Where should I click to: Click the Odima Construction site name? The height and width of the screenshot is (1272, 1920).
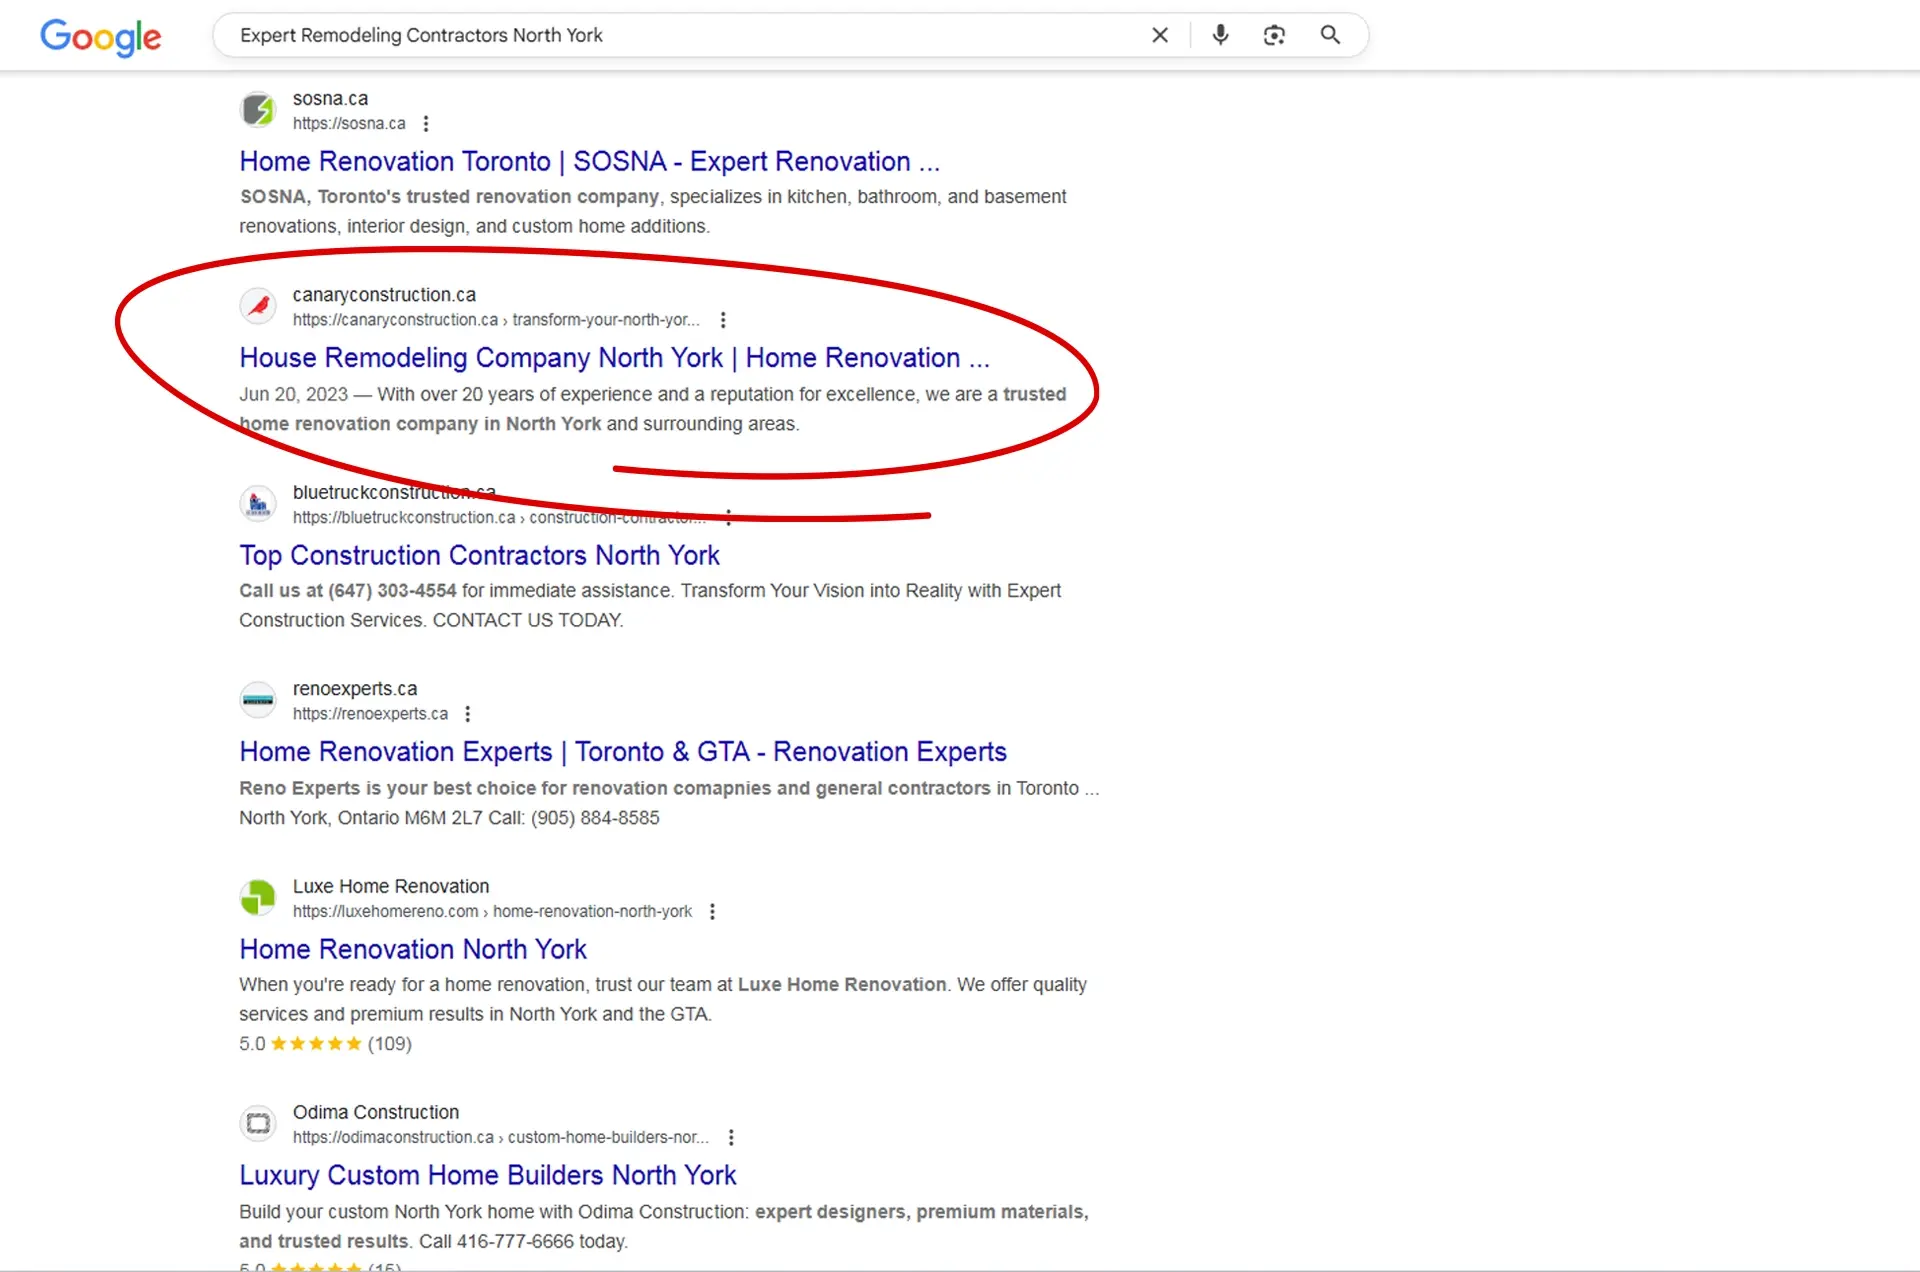pos(376,1112)
